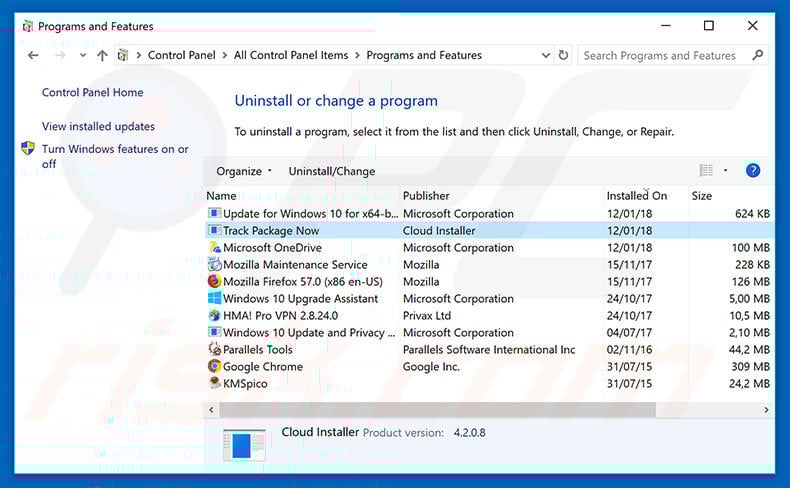Click the title bar Programs and Features icon
790x488 pixels.
[x=28, y=26]
